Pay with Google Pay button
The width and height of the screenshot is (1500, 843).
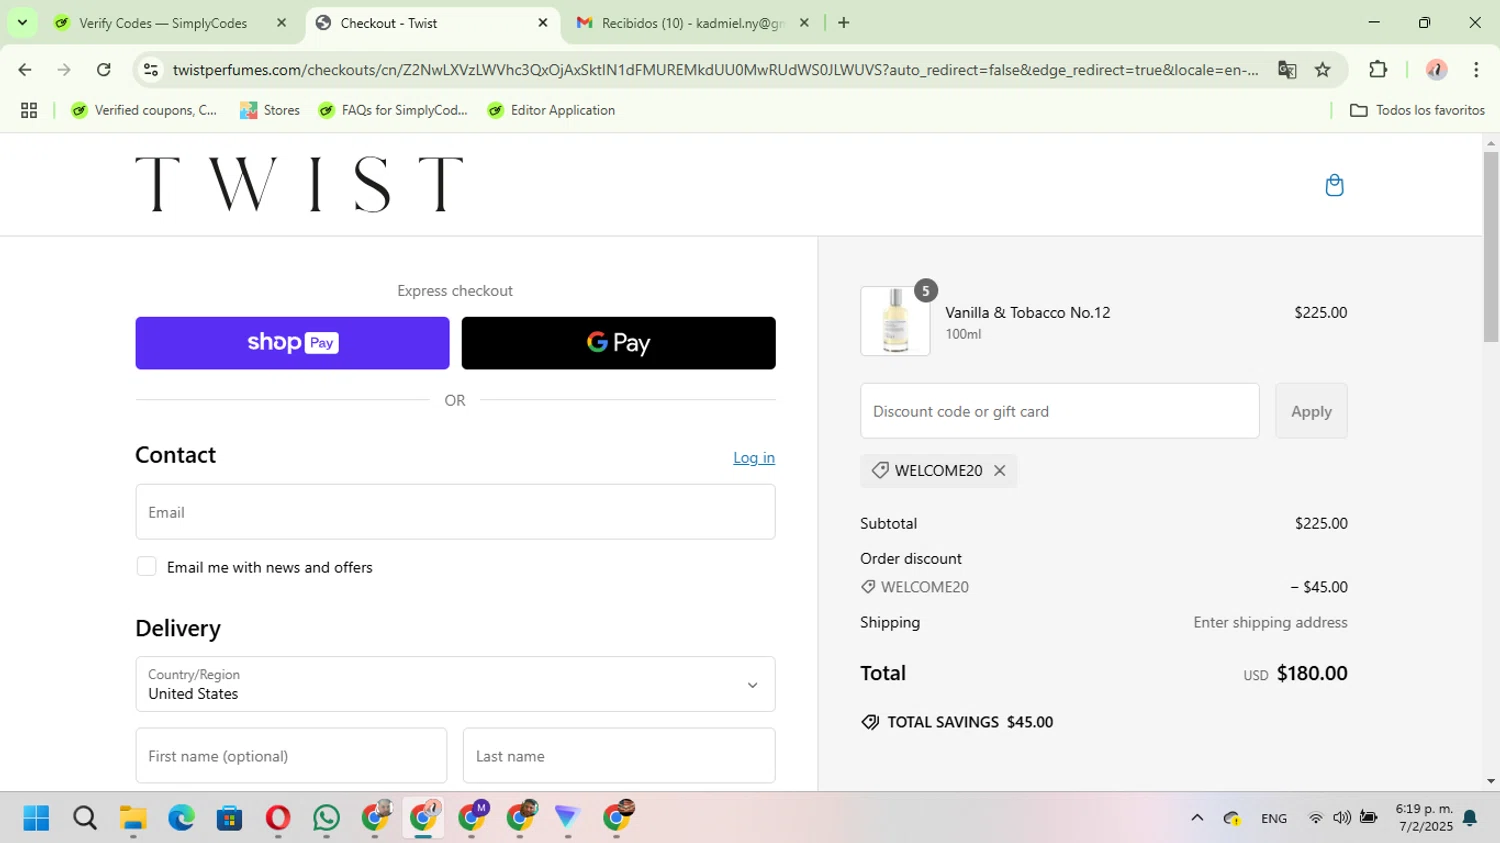tap(618, 343)
